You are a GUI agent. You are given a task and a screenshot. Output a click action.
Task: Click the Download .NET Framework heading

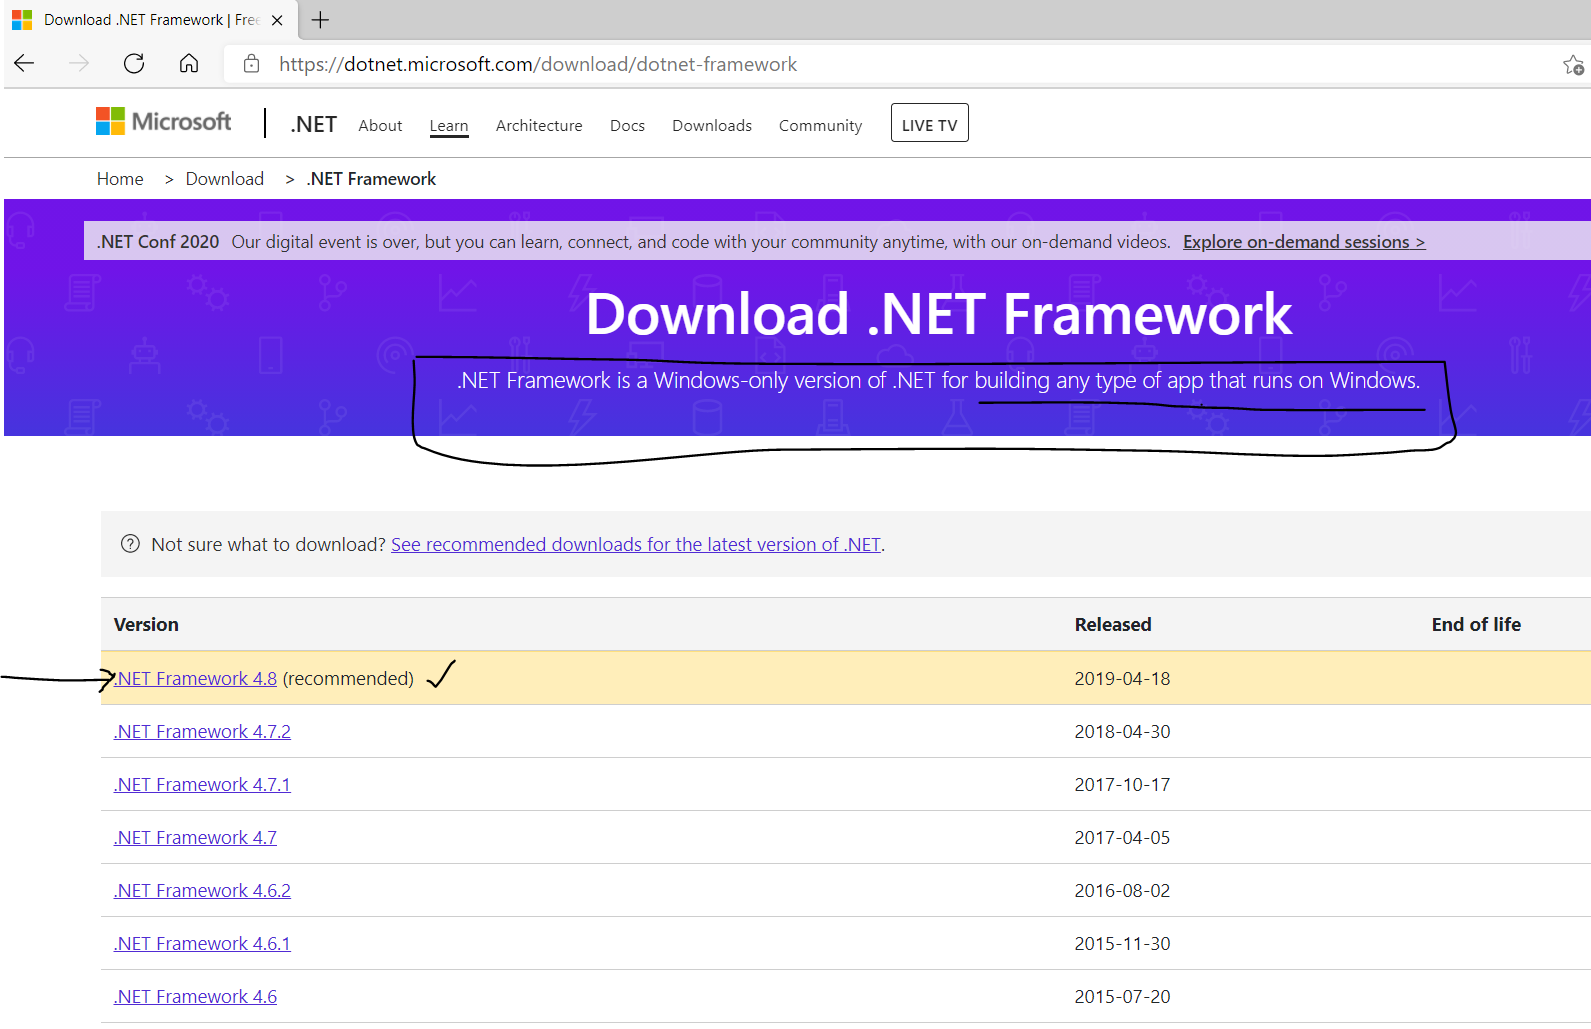click(x=938, y=314)
